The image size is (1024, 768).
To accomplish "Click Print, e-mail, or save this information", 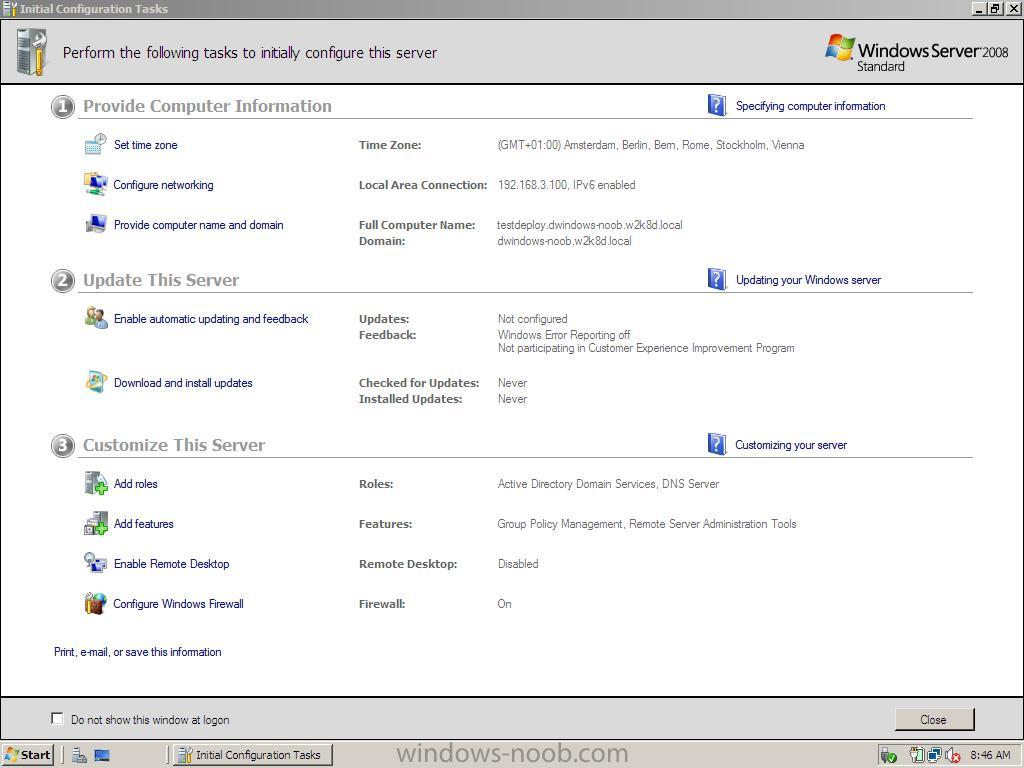I will pyautogui.click(x=138, y=652).
